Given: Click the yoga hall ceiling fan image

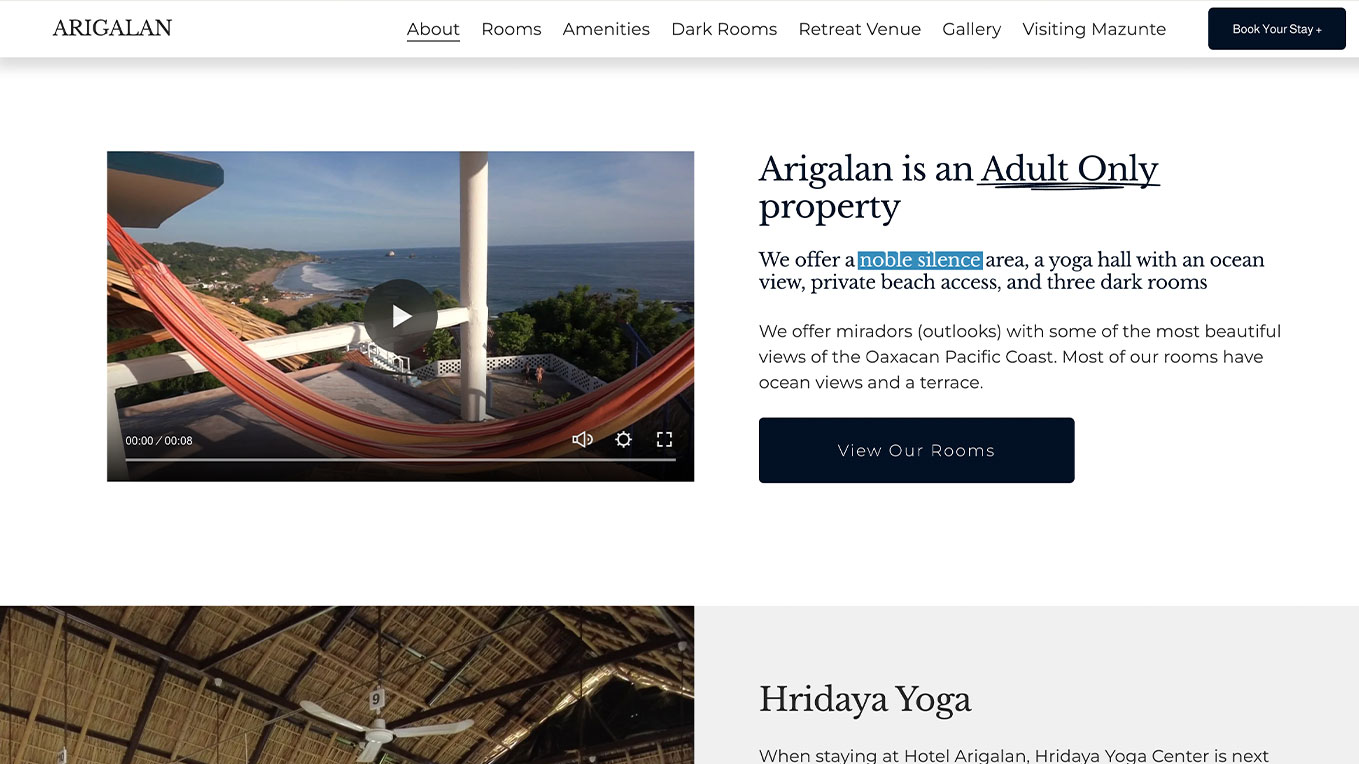Looking at the screenshot, I should pos(347,685).
